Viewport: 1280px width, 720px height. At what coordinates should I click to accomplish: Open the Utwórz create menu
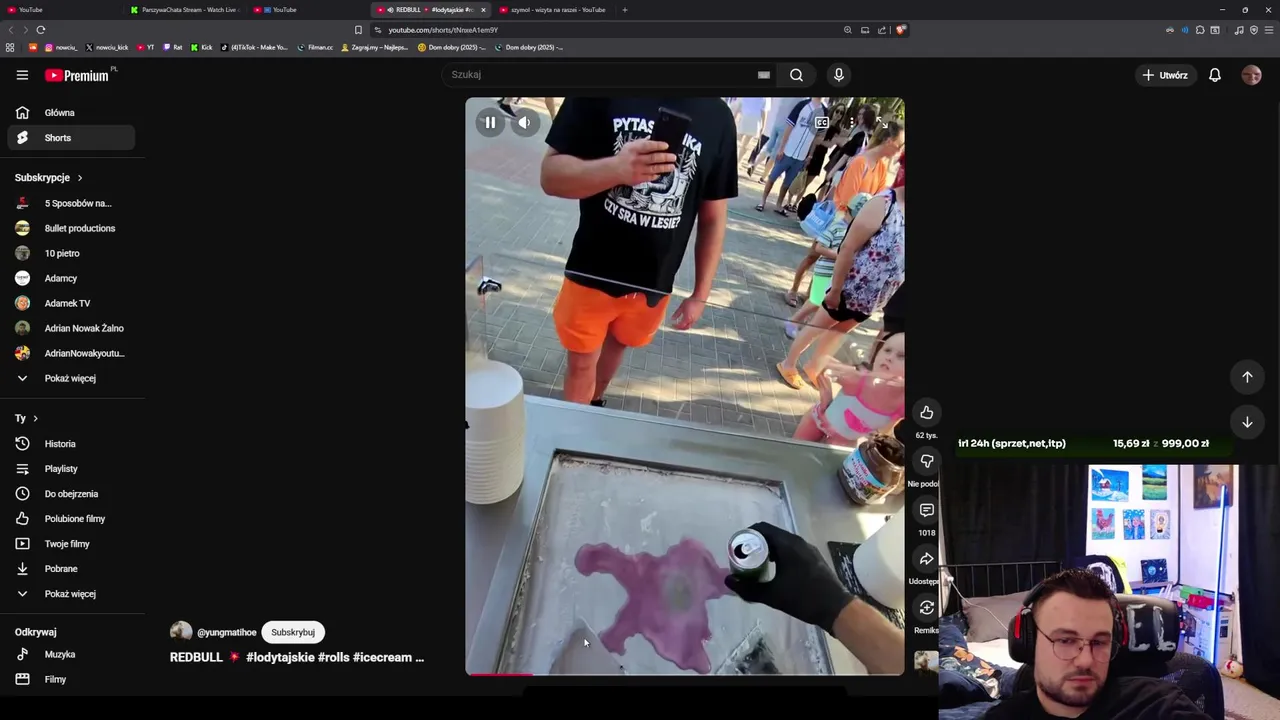pyautogui.click(x=1165, y=75)
